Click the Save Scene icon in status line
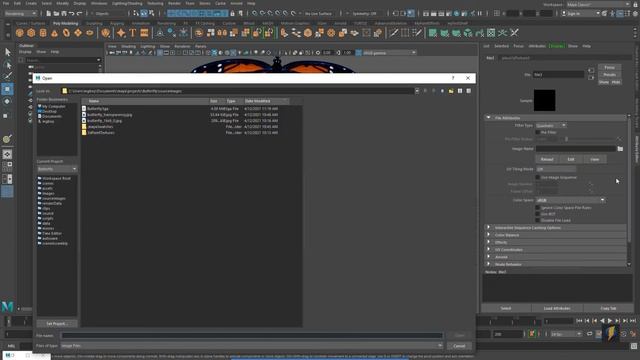The width and height of the screenshot is (640, 360). pyautogui.click(x=64, y=13)
